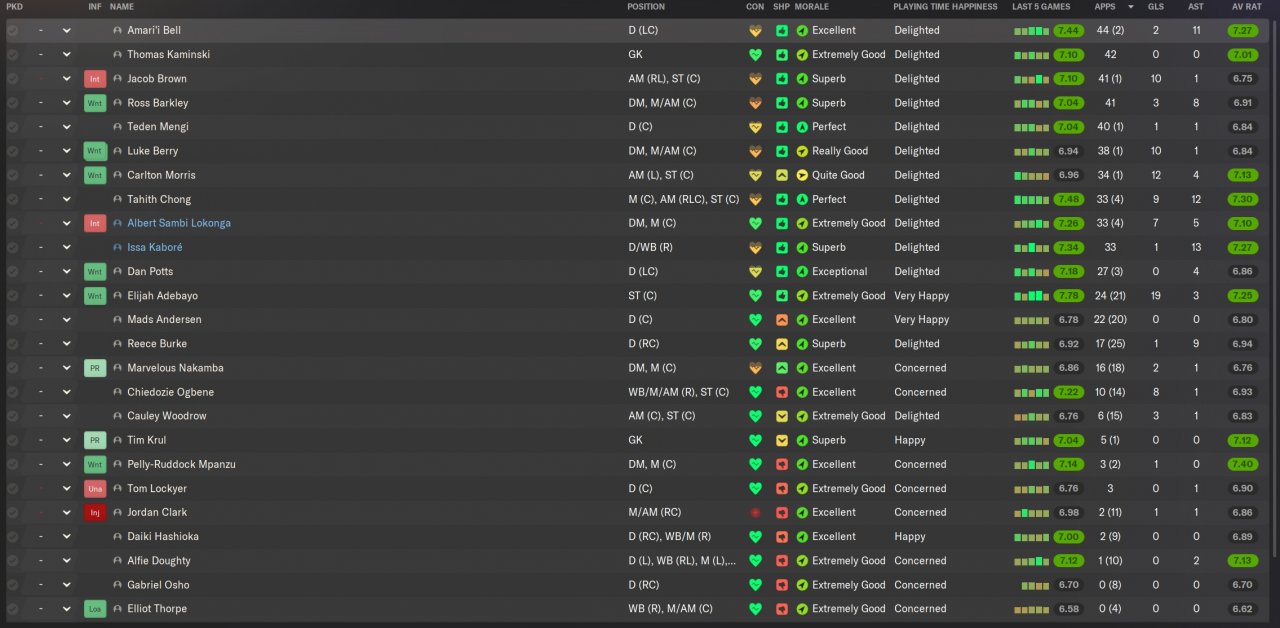
Task: Click Albert Sambi Lokonga's Int badge
Action: pyautogui.click(x=95, y=223)
